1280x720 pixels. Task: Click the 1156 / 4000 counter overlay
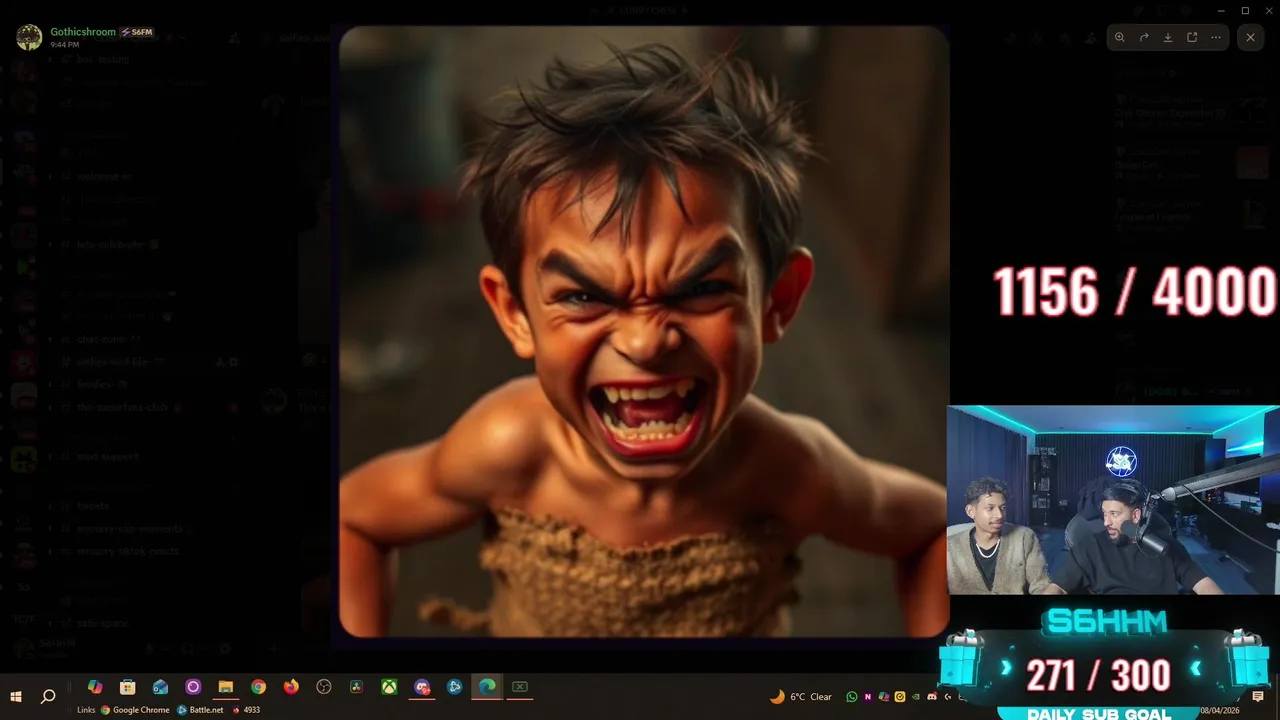pos(1135,292)
